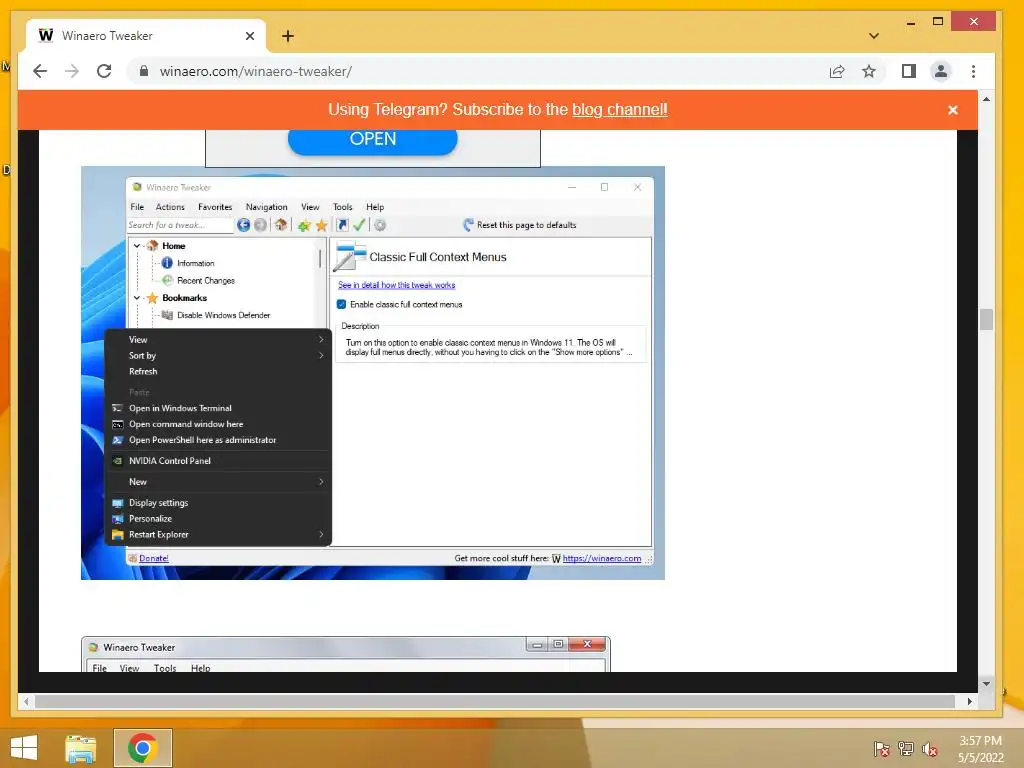Expand the Restart Explorer submenu
Screen dimensions: 1024x768
tap(218, 535)
